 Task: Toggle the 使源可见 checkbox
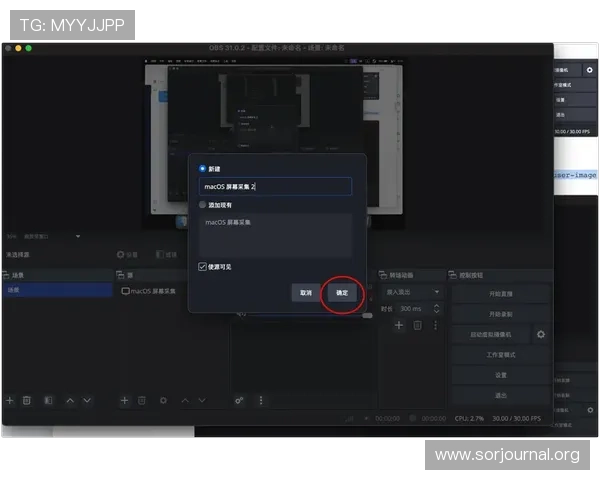(203, 267)
